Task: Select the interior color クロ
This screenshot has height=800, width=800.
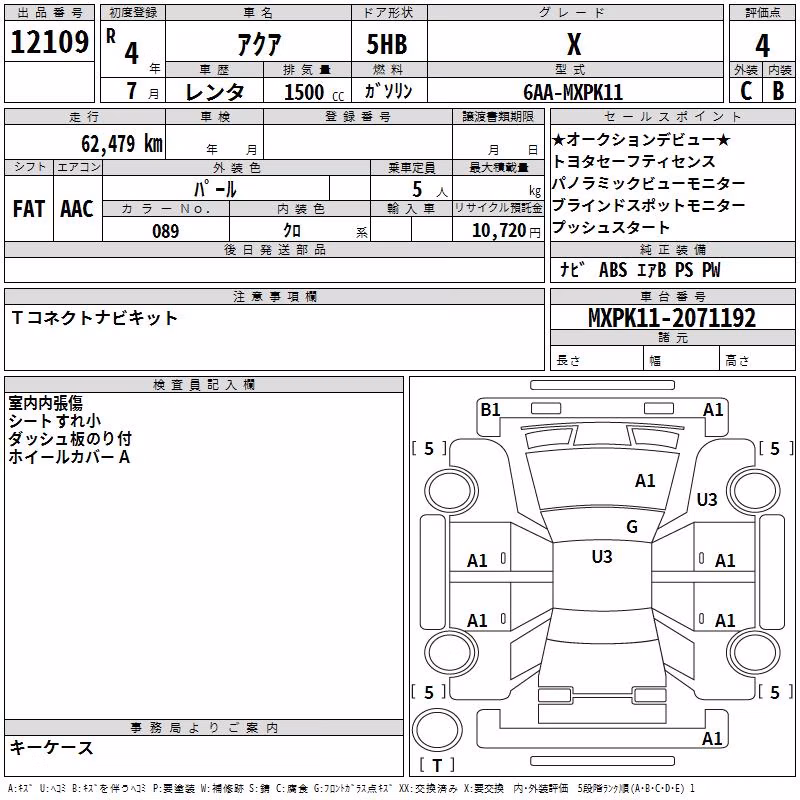Action: [x=292, y=231]
